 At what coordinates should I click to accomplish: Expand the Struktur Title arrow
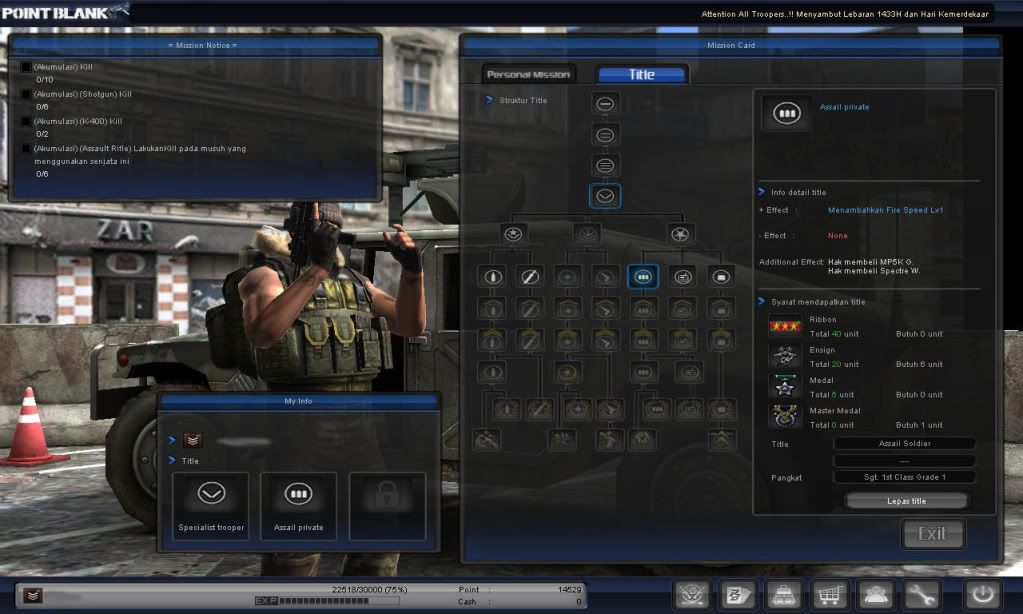pos(489,100)
